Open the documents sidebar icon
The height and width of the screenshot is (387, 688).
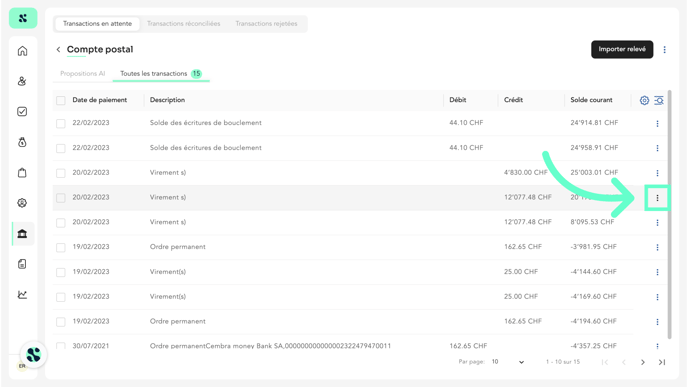click(22, 264)
